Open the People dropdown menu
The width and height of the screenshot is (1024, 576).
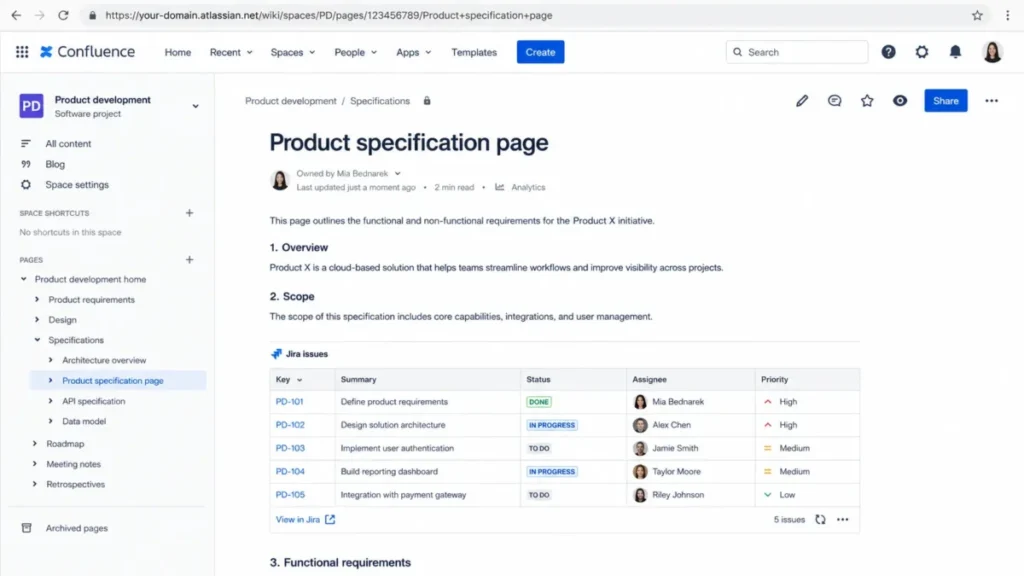[x=355, y=52]
